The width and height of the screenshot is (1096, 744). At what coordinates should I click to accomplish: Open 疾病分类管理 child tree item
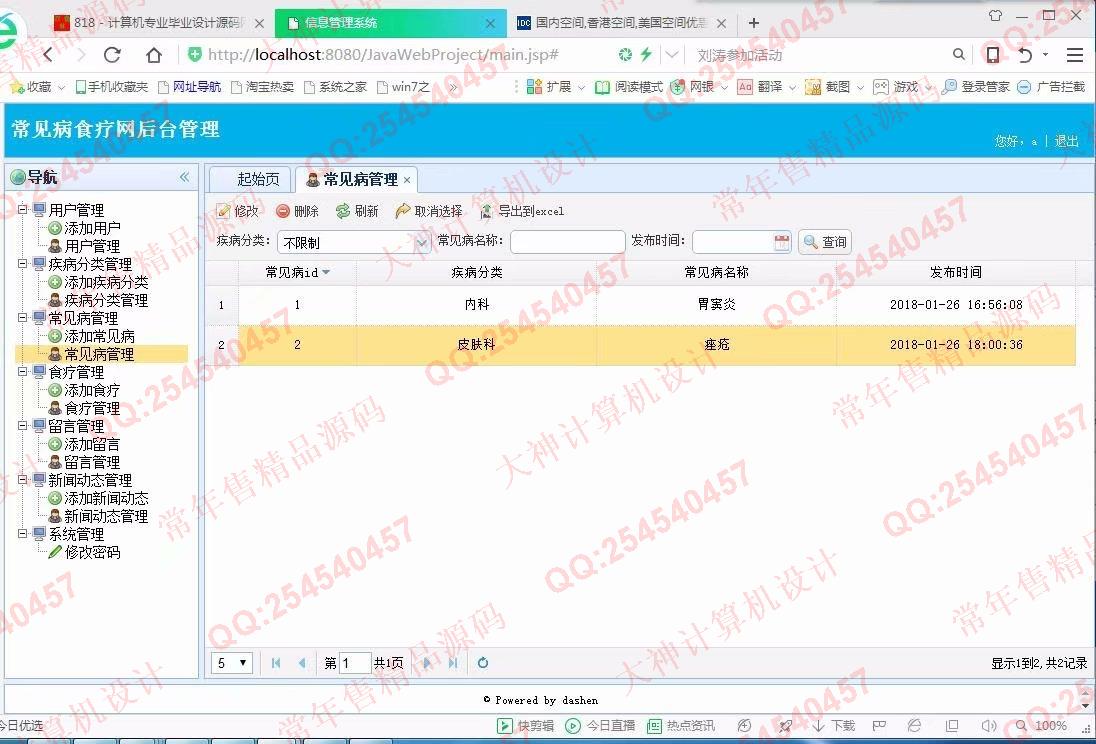tap(99, 301)
